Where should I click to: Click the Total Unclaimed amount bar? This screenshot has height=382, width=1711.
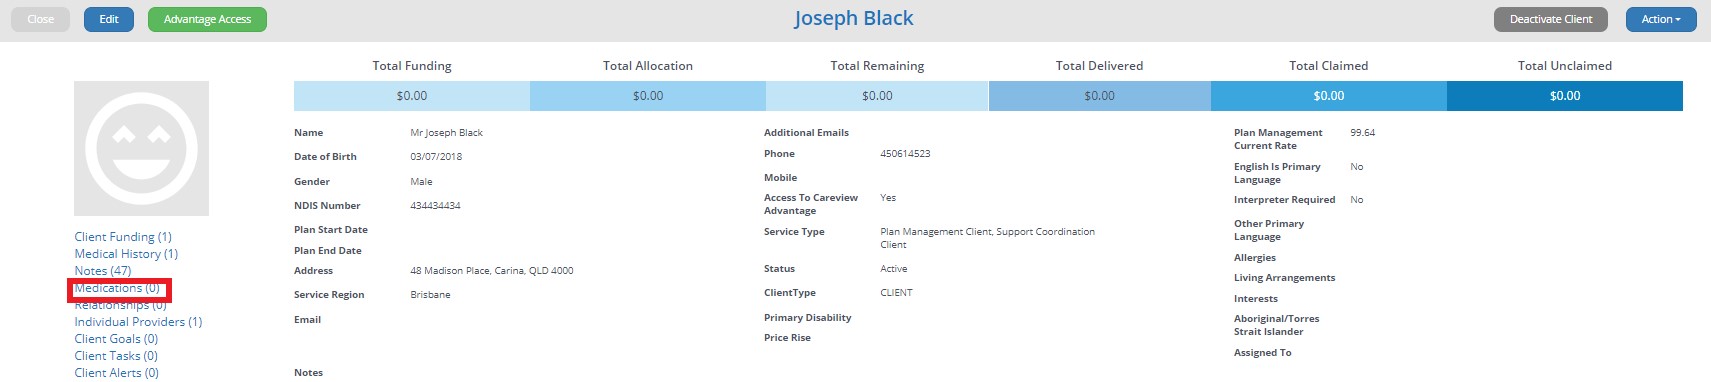[x=1565, y=96]
